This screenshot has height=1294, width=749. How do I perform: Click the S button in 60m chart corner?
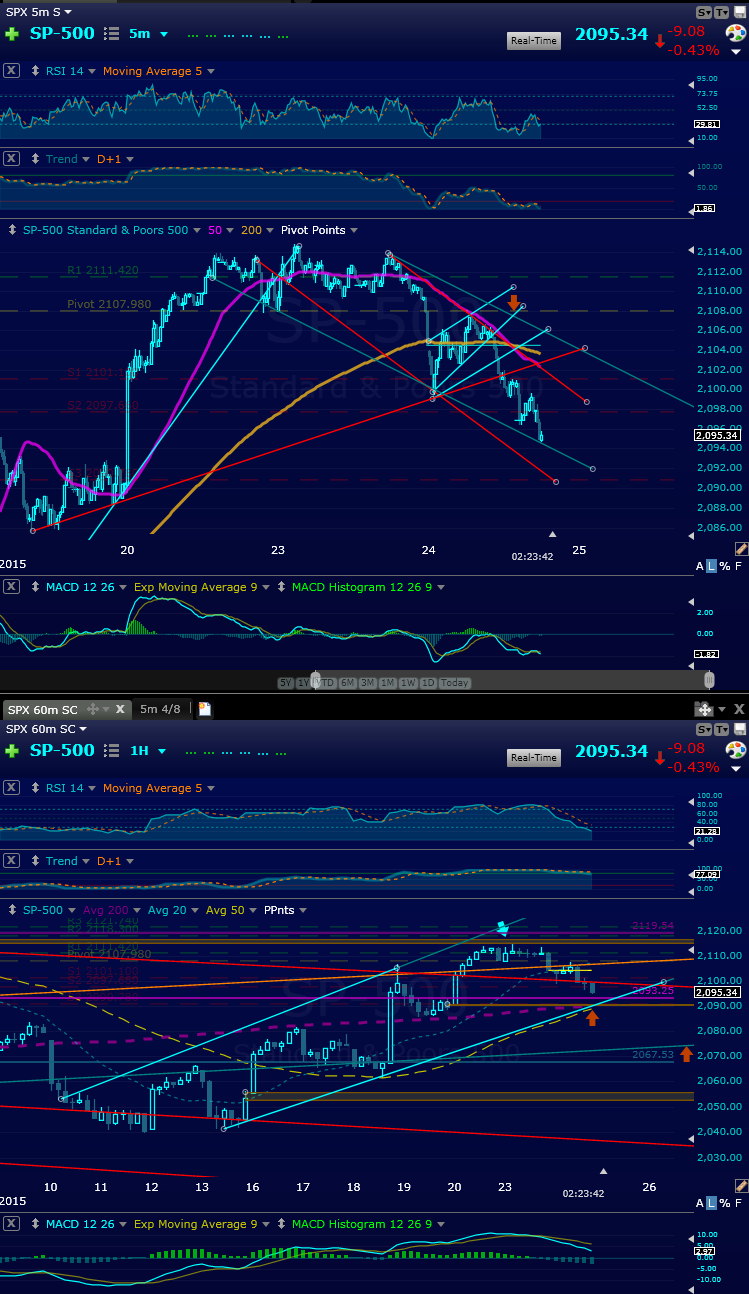point(705,729)
